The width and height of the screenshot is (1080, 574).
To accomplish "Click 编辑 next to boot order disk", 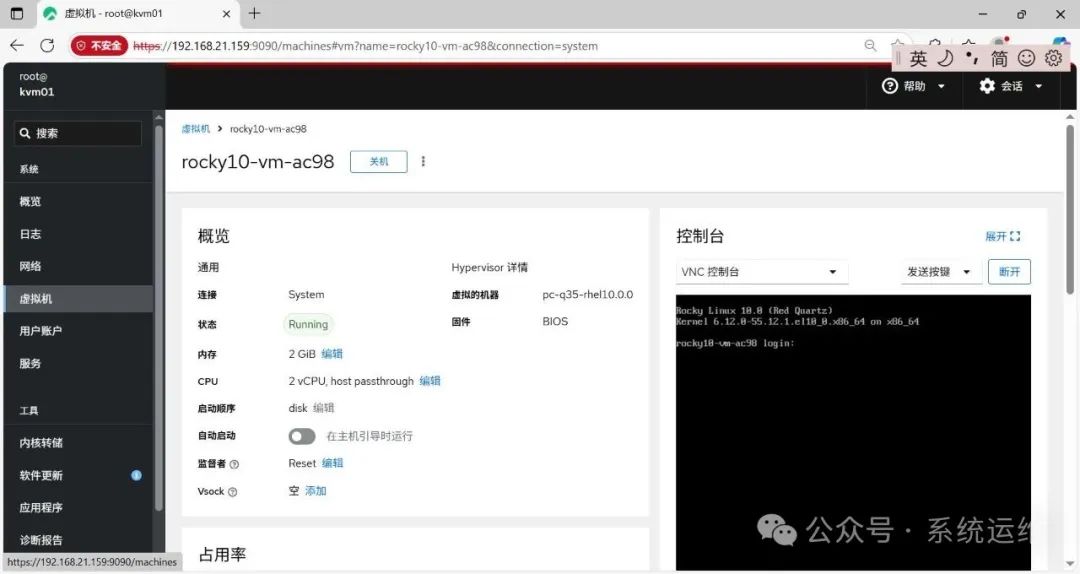I will pyautogui.click(x=324, y=408).
